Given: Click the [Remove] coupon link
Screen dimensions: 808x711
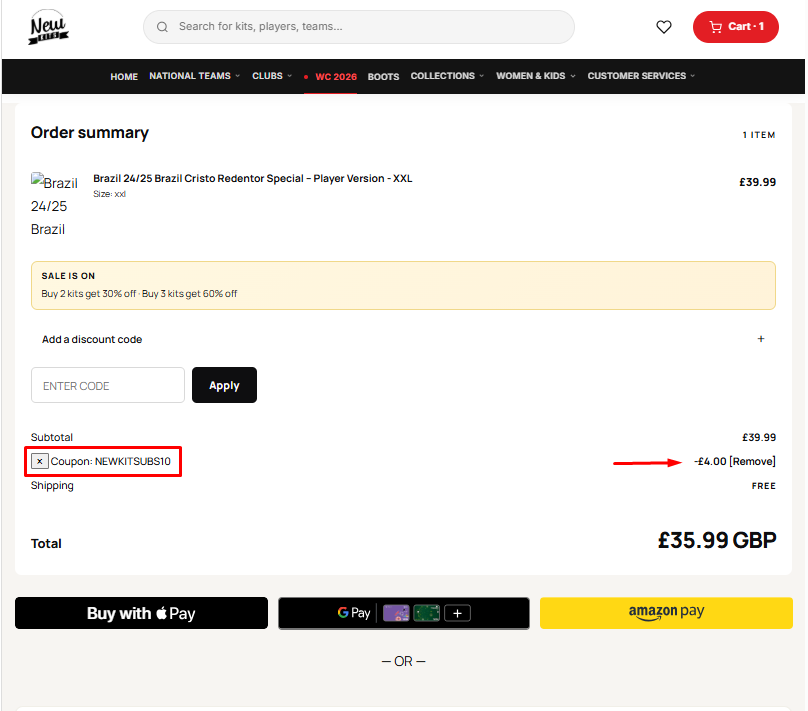Looking at the screenshot, I should click(752, 461).
